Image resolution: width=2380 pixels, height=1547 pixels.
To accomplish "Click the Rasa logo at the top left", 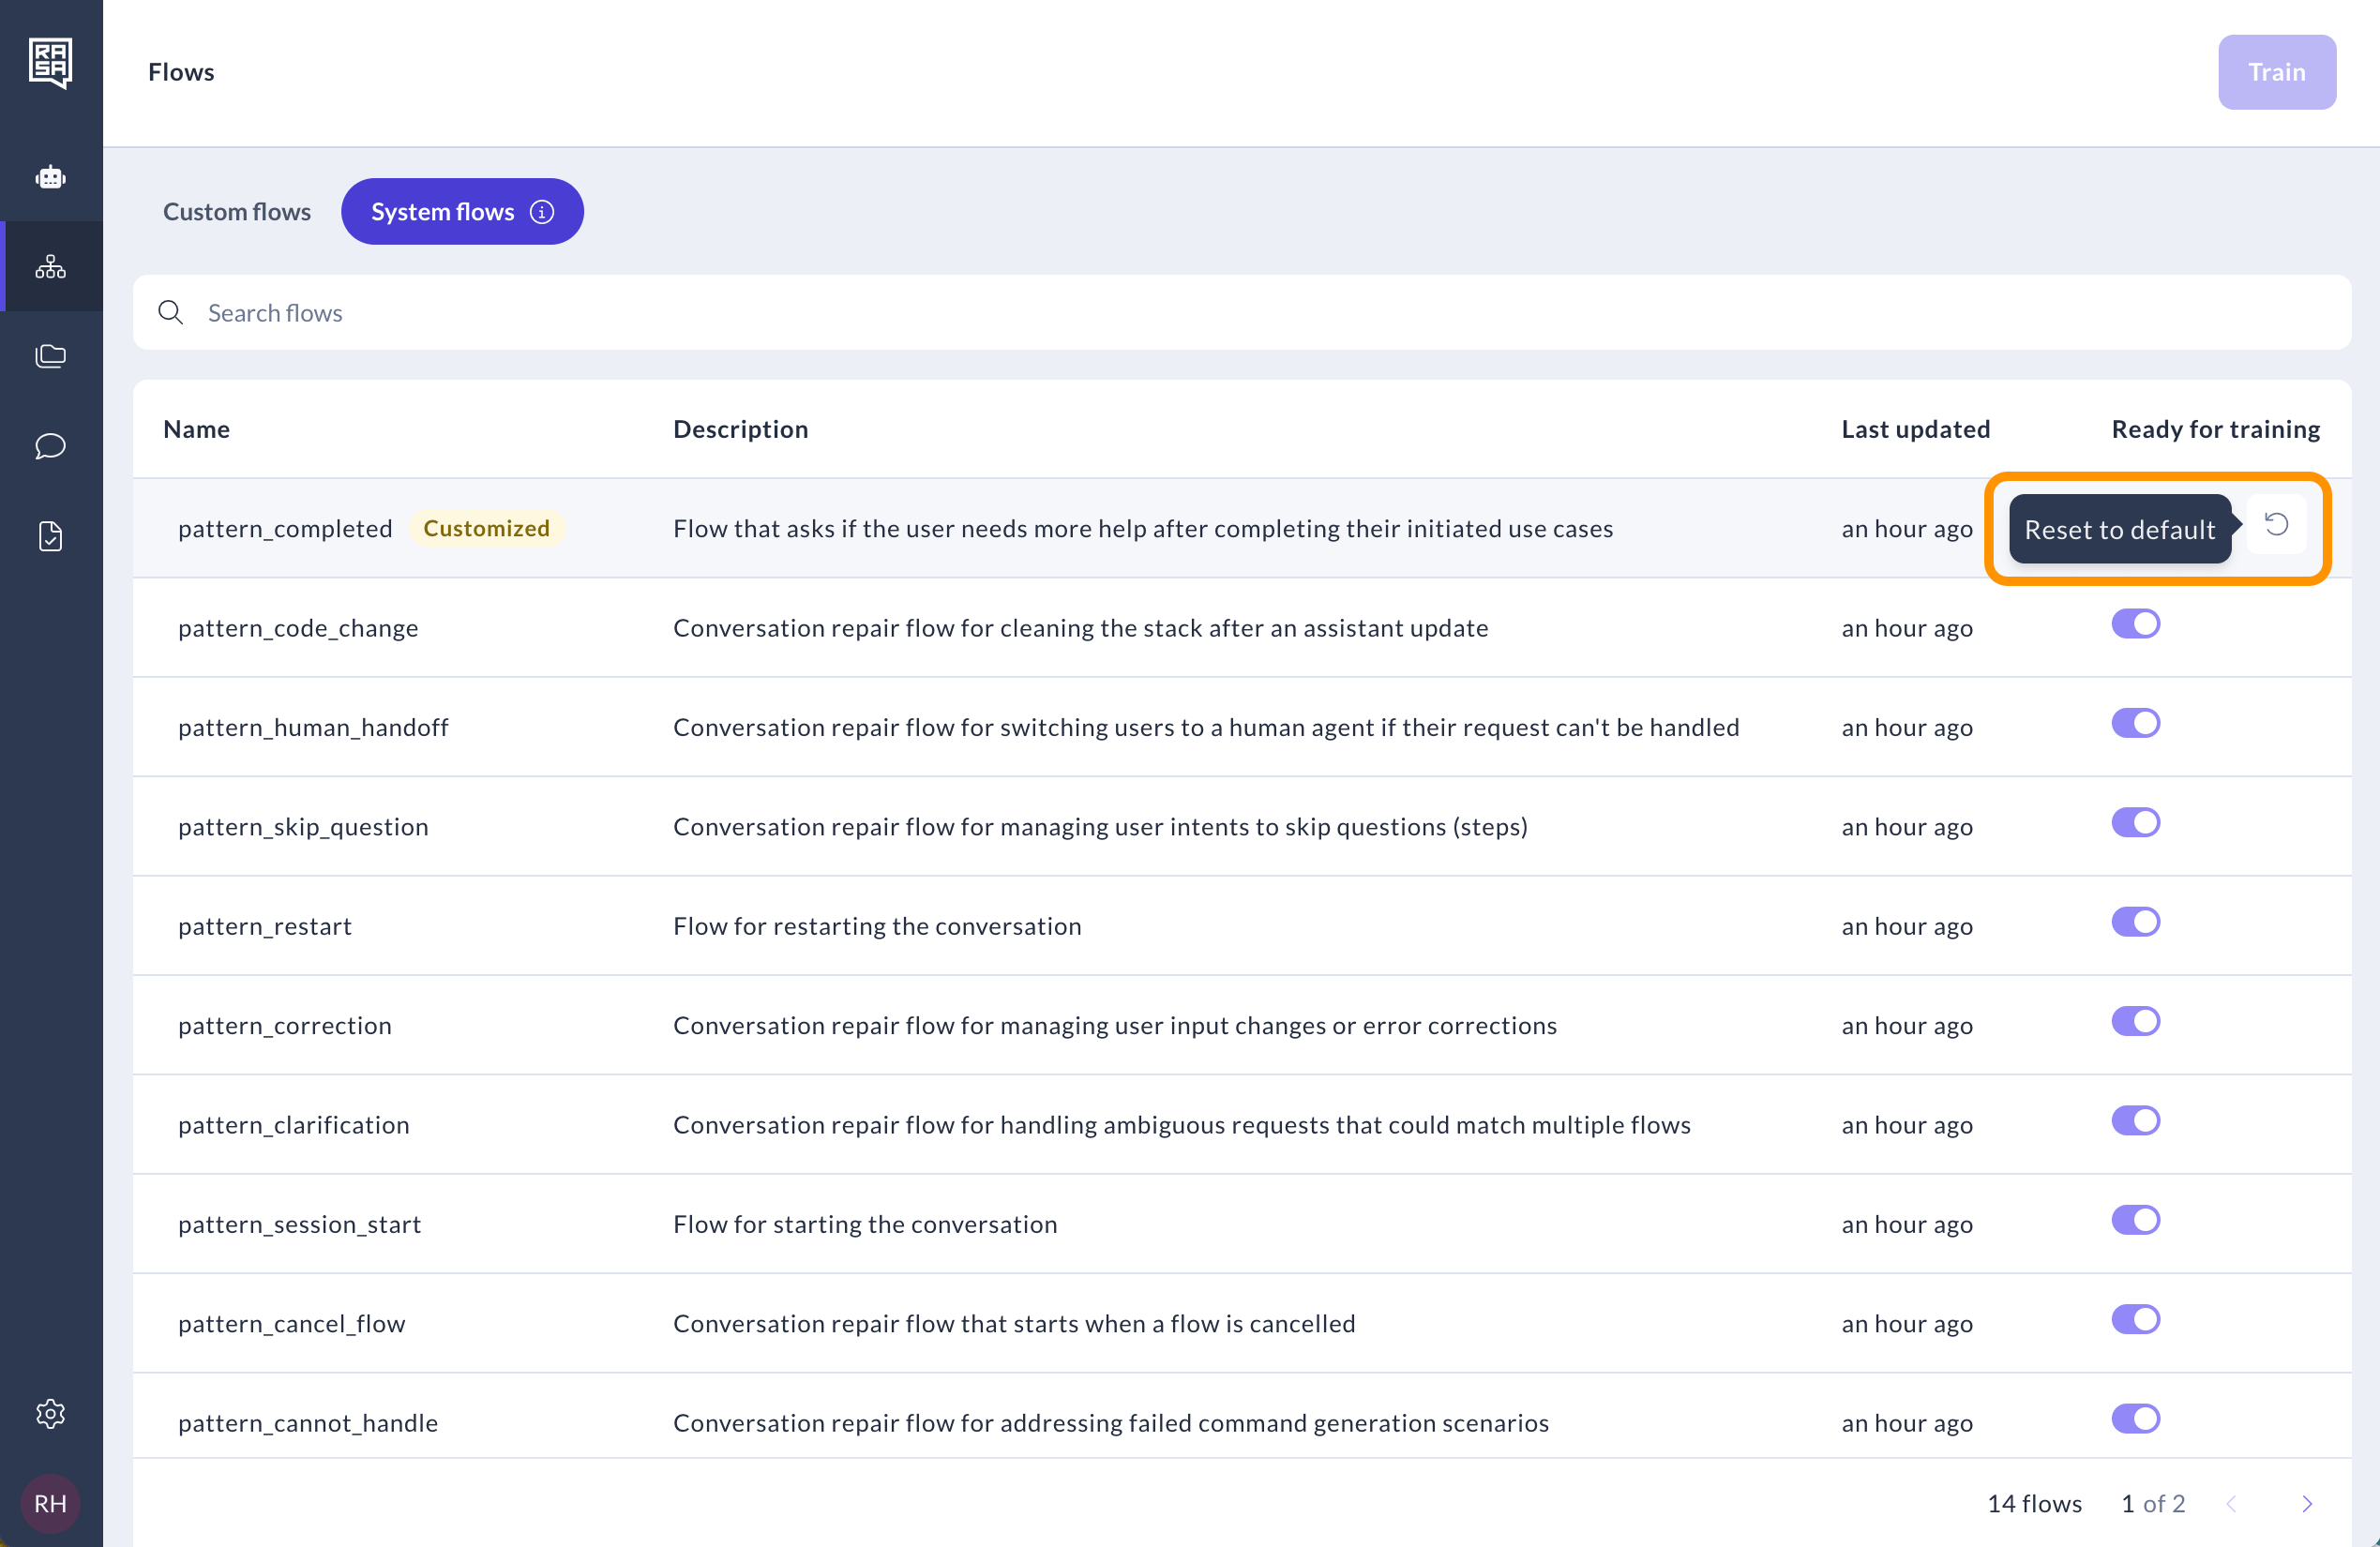I will click(51, 64).
